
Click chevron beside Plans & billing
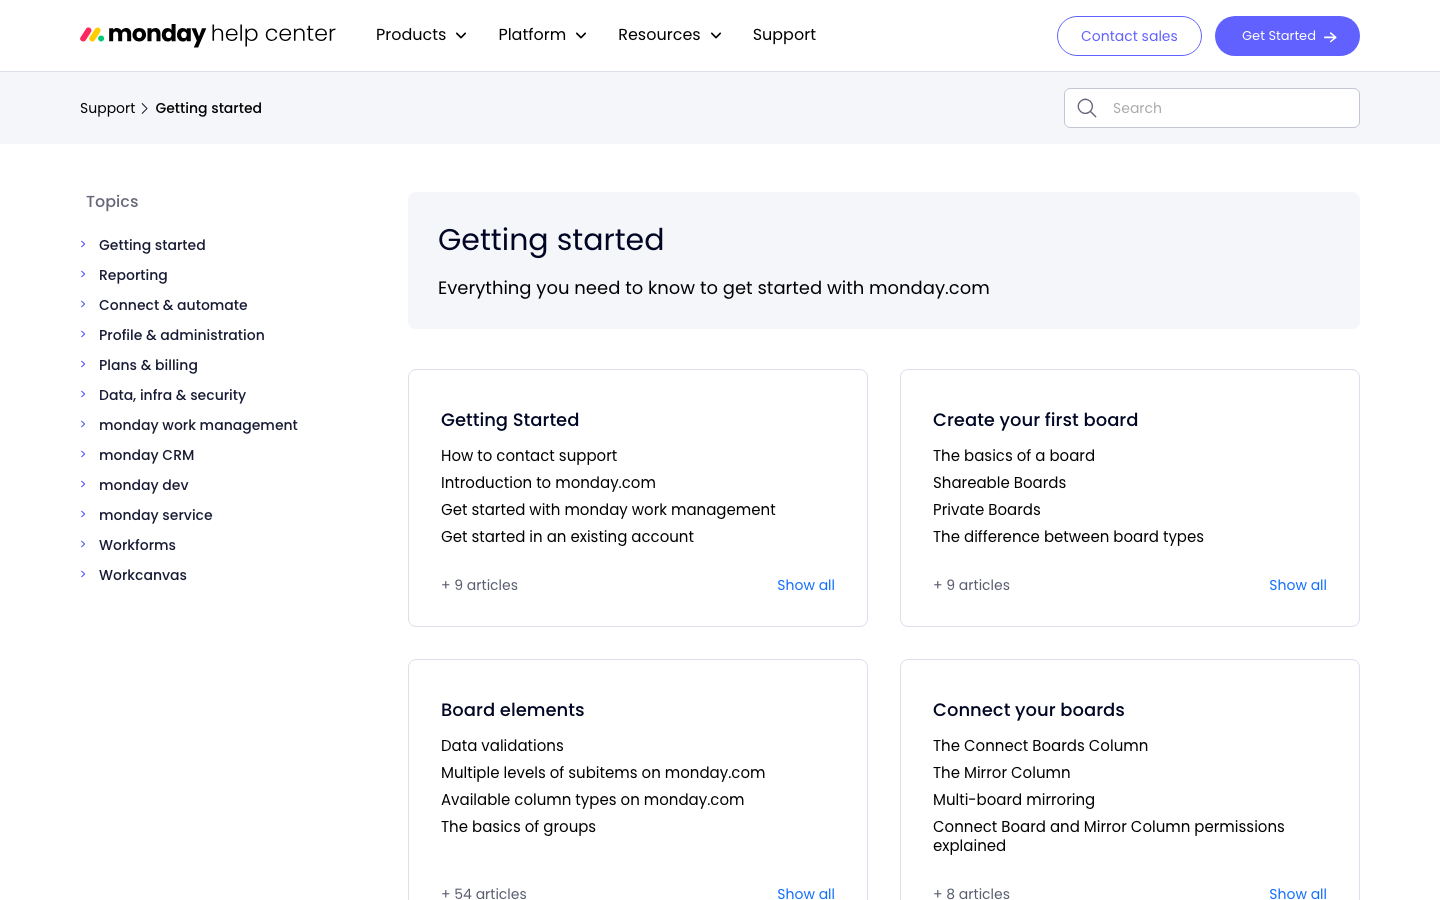83,364
